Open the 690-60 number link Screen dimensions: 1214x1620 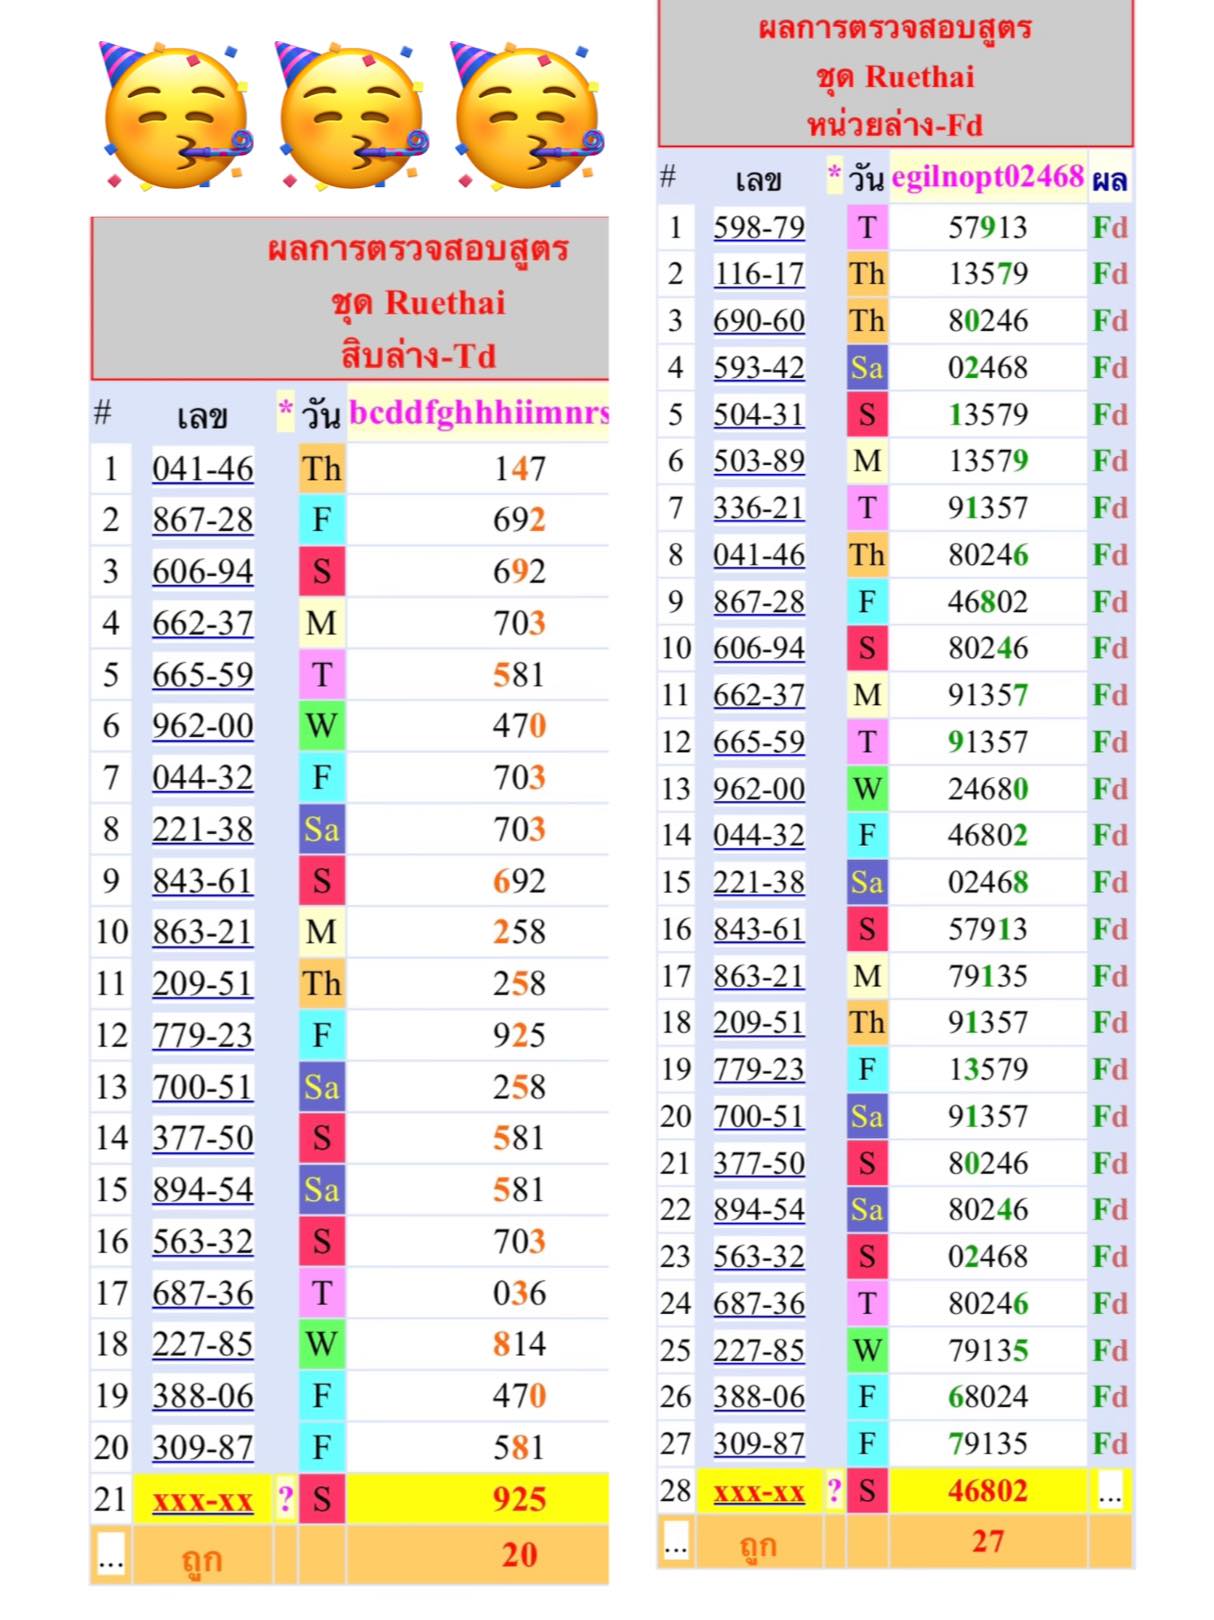(x=758, y=321)
